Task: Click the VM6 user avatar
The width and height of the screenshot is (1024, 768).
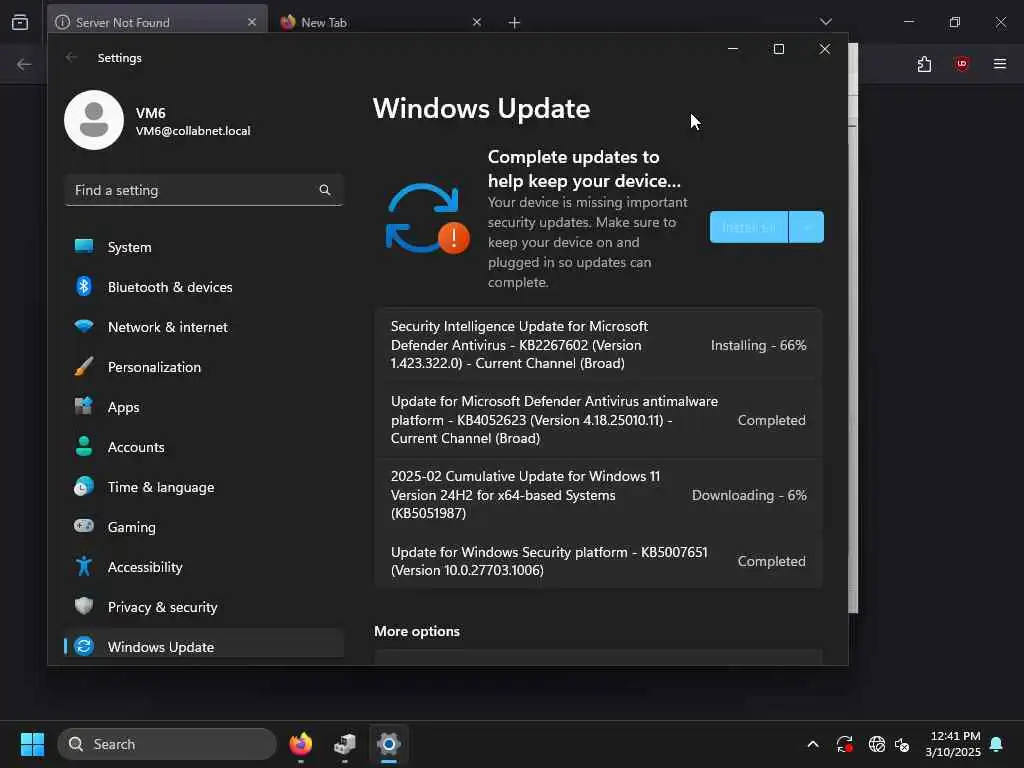Action: [94, 120]
